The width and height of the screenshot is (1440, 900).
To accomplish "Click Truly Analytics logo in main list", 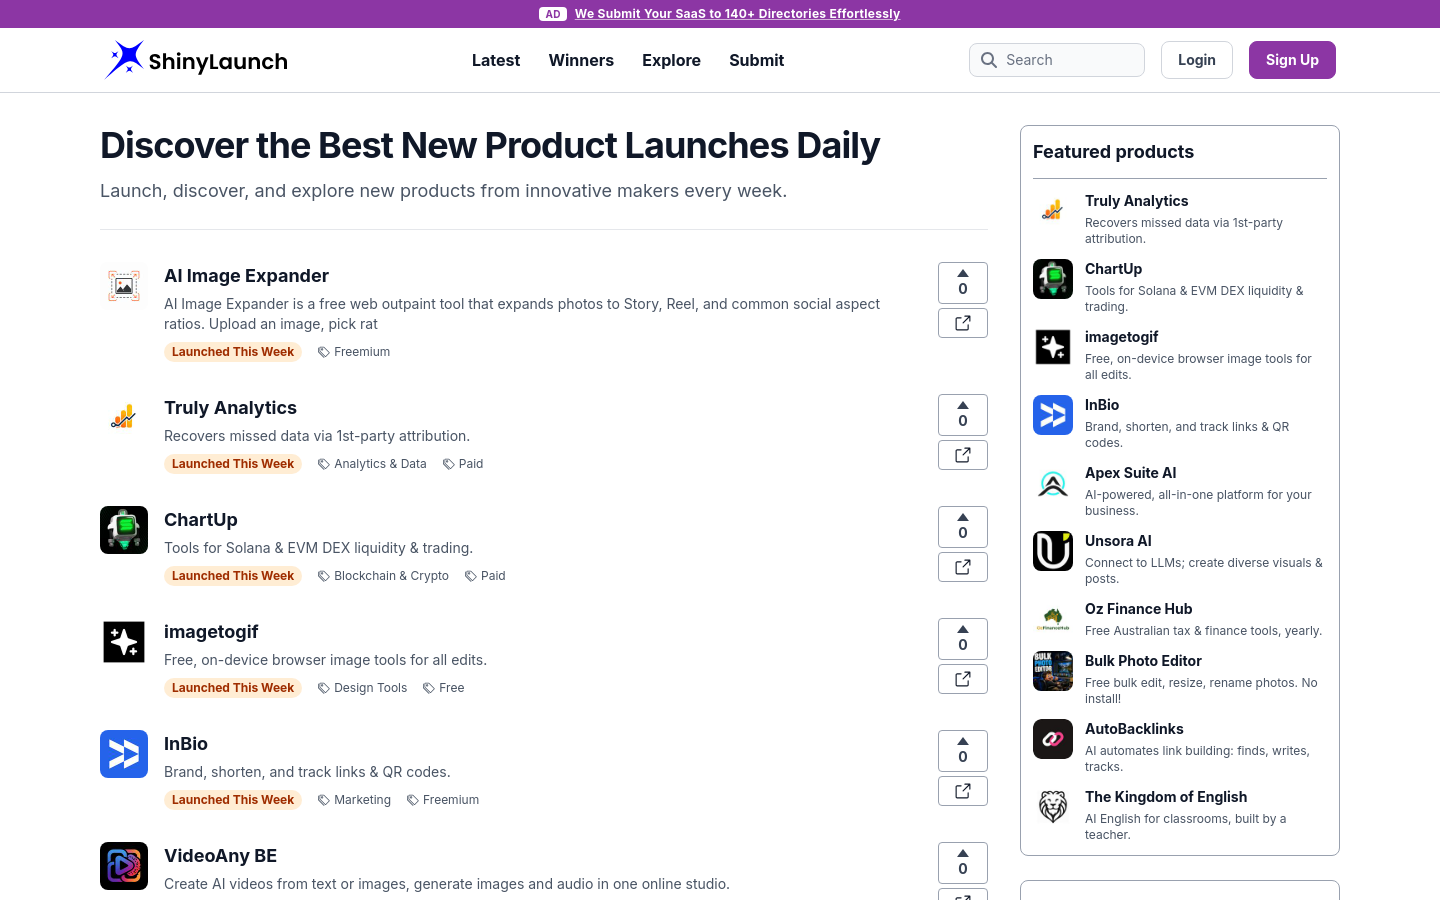I will tap(124, 418).
